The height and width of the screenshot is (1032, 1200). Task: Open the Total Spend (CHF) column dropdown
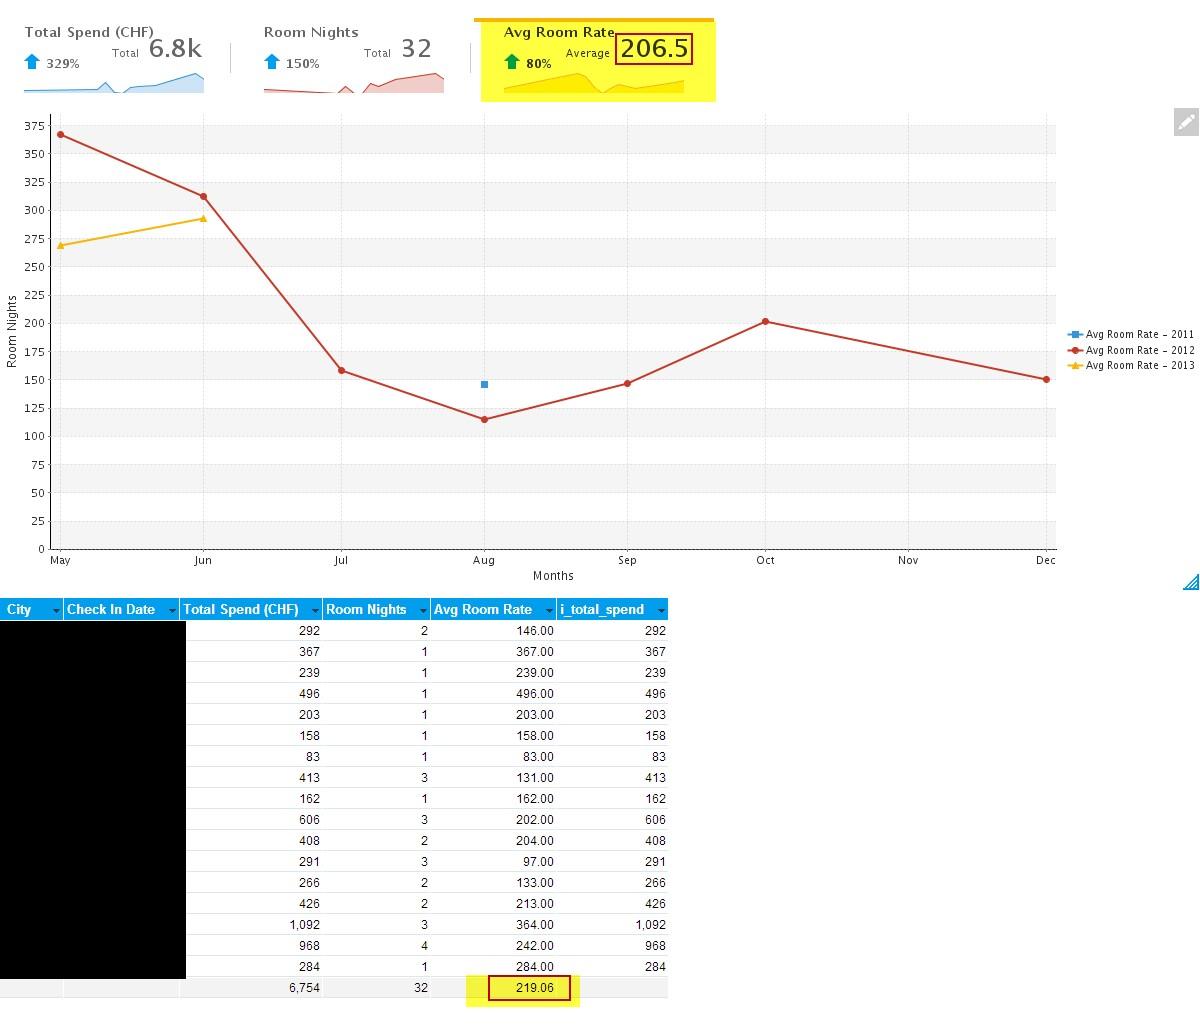(x=315, y=610)
